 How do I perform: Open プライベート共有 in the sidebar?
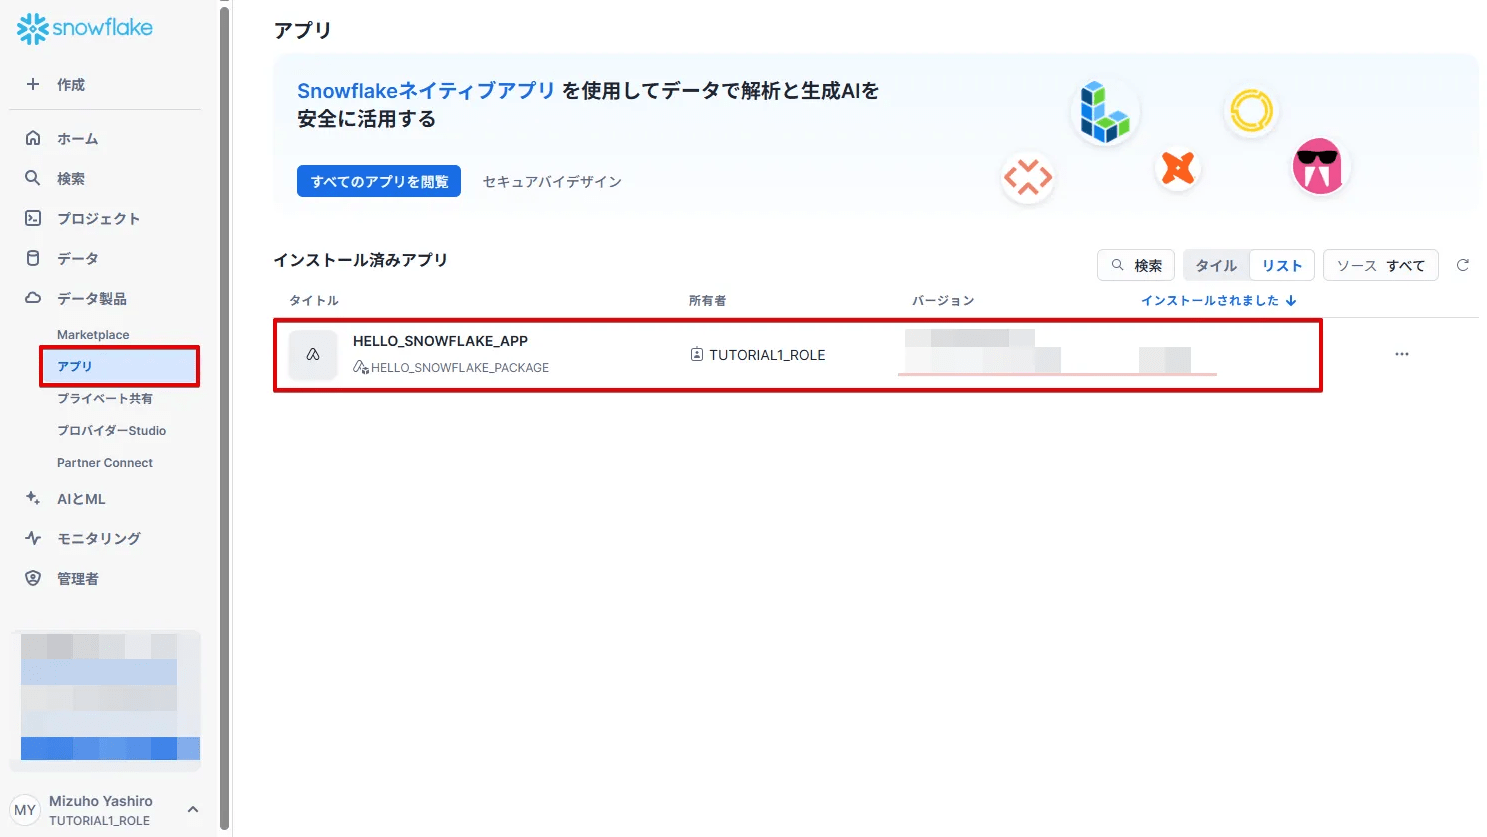coord(105,398)
